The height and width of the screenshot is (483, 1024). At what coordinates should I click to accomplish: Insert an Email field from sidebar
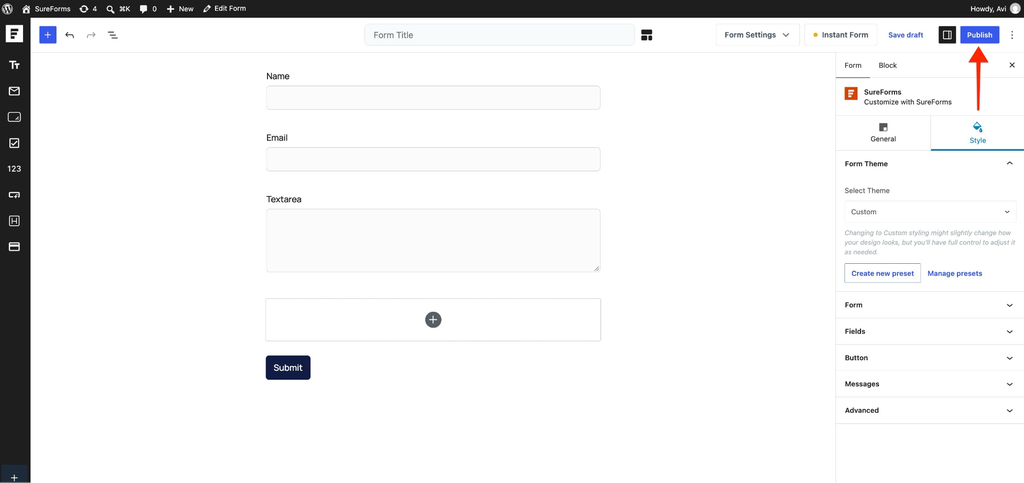coord(14,91)
